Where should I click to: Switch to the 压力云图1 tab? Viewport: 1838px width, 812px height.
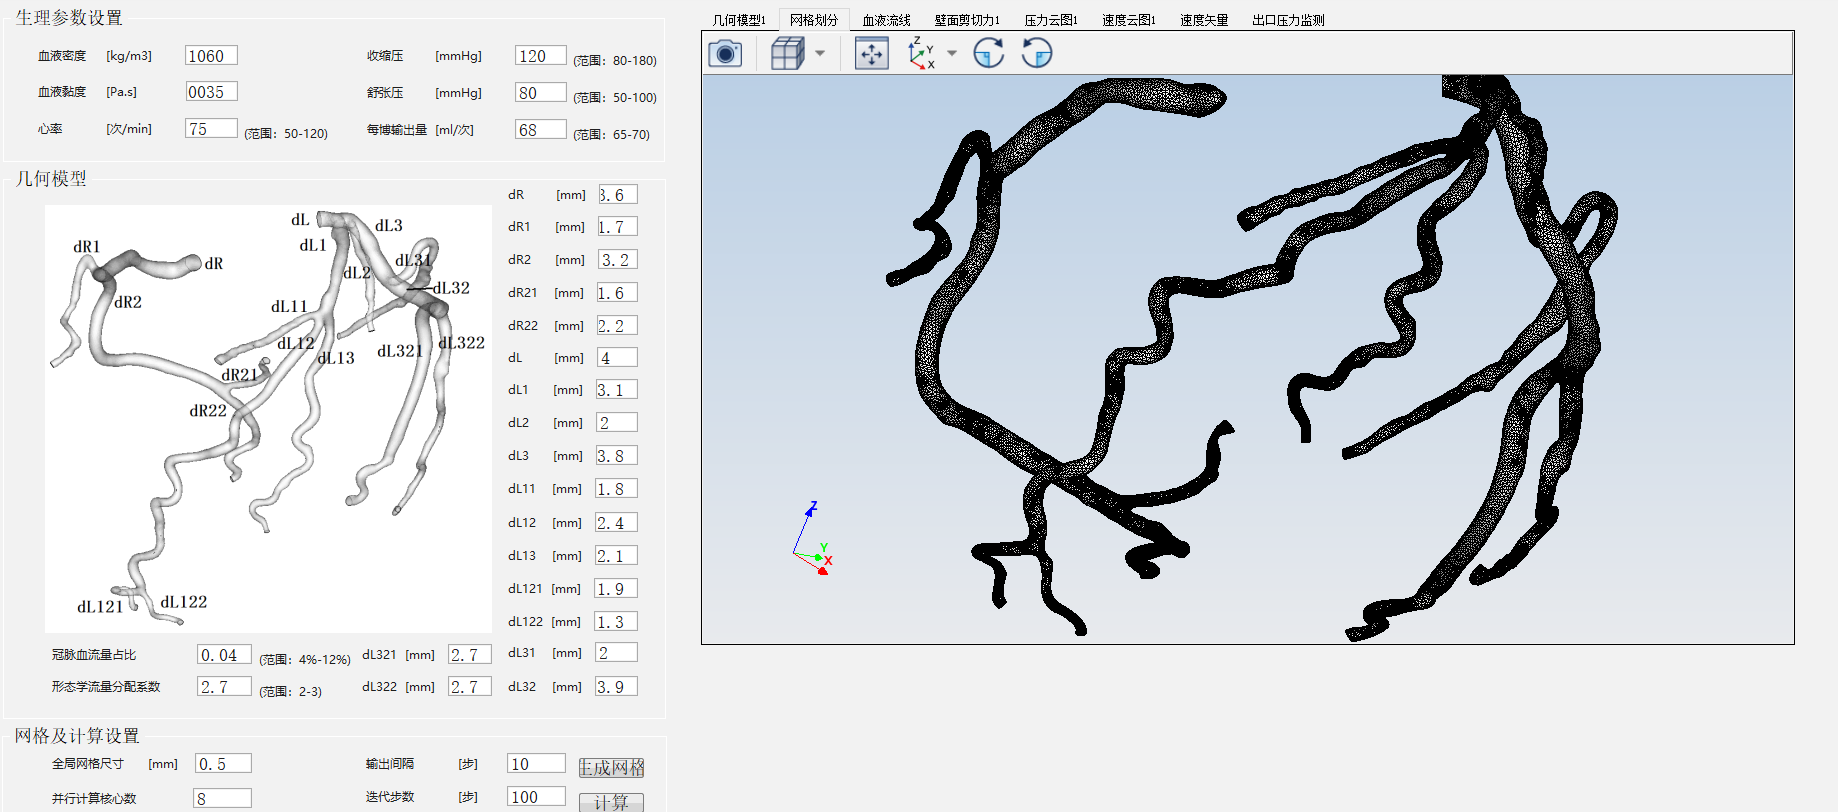(1051, 20)
